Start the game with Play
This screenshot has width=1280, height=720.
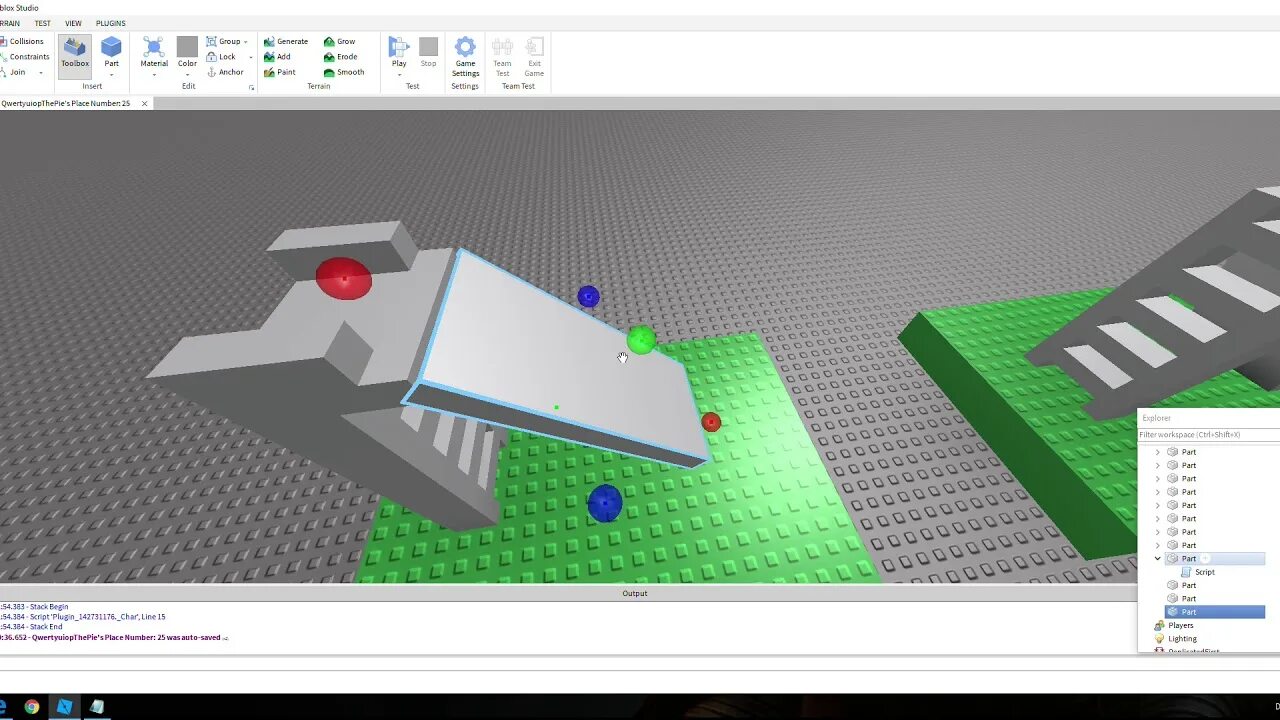click(399, 52)
